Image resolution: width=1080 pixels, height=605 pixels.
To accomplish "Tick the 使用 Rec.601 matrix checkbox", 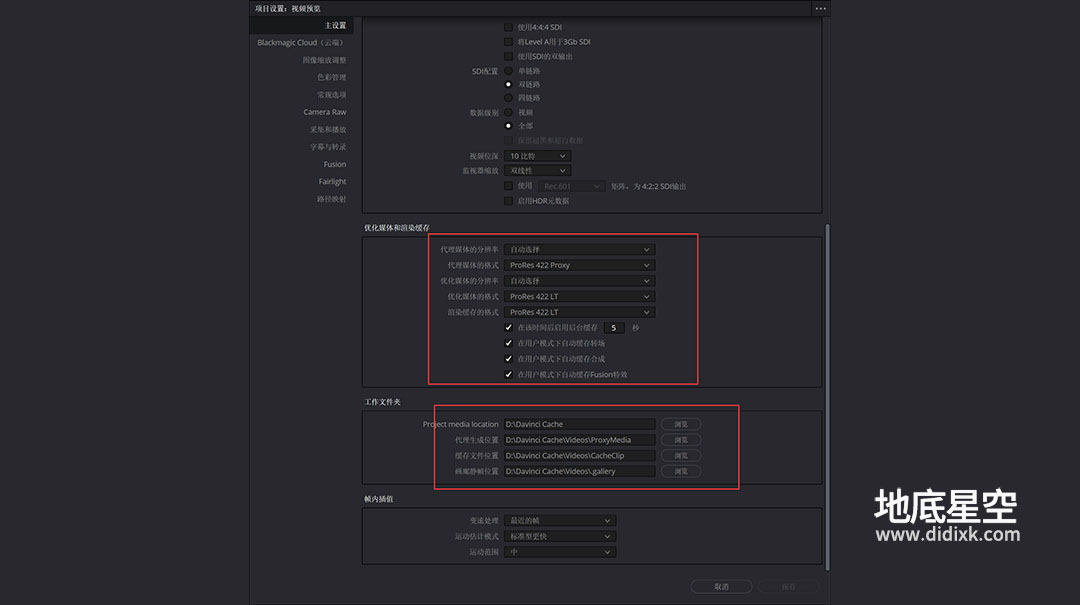I will point(508,186).
